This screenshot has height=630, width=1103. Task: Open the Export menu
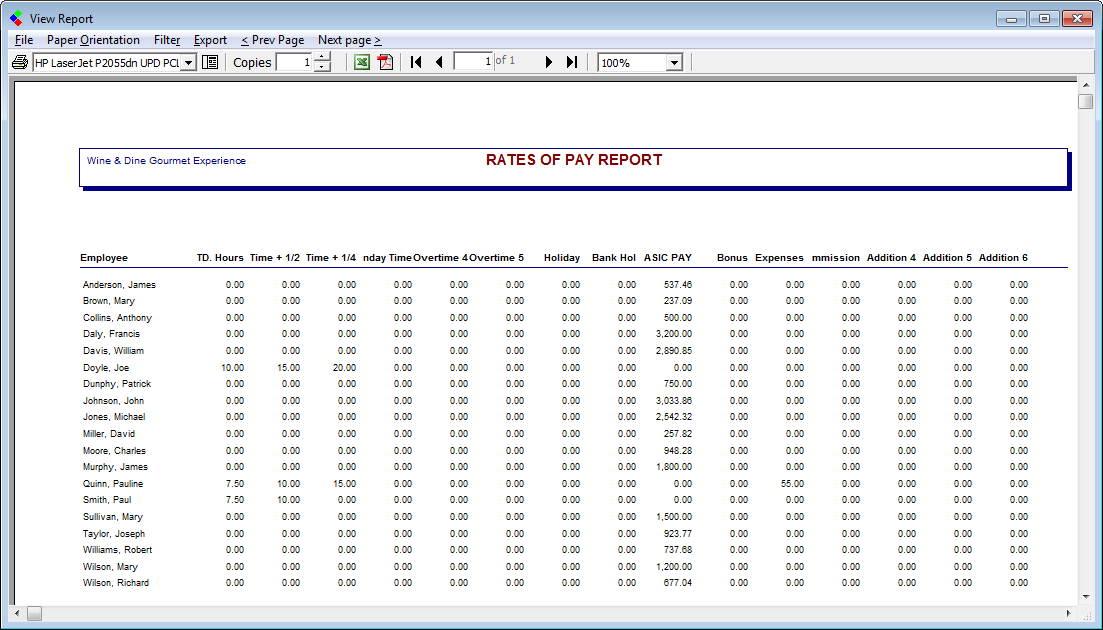(x=210, y=40)
